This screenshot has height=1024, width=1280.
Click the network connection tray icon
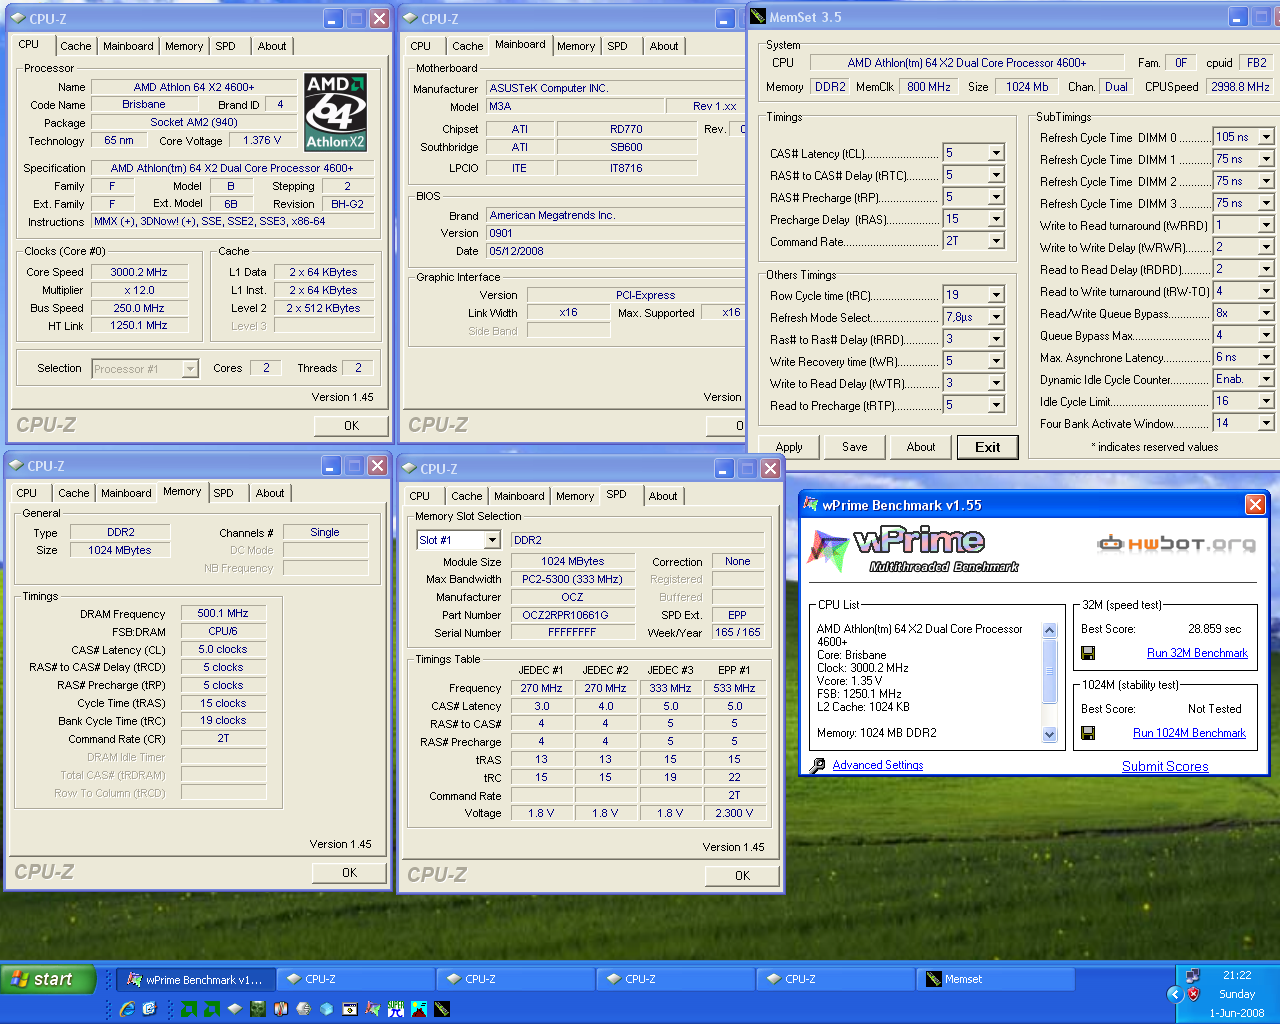click(x=1192, y=976)
